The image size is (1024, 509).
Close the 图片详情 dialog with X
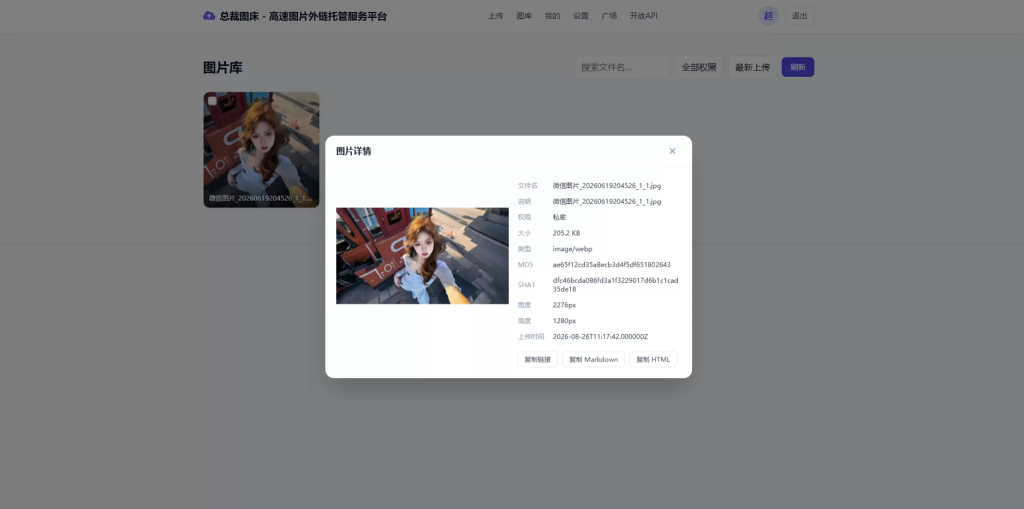[672, 151]
